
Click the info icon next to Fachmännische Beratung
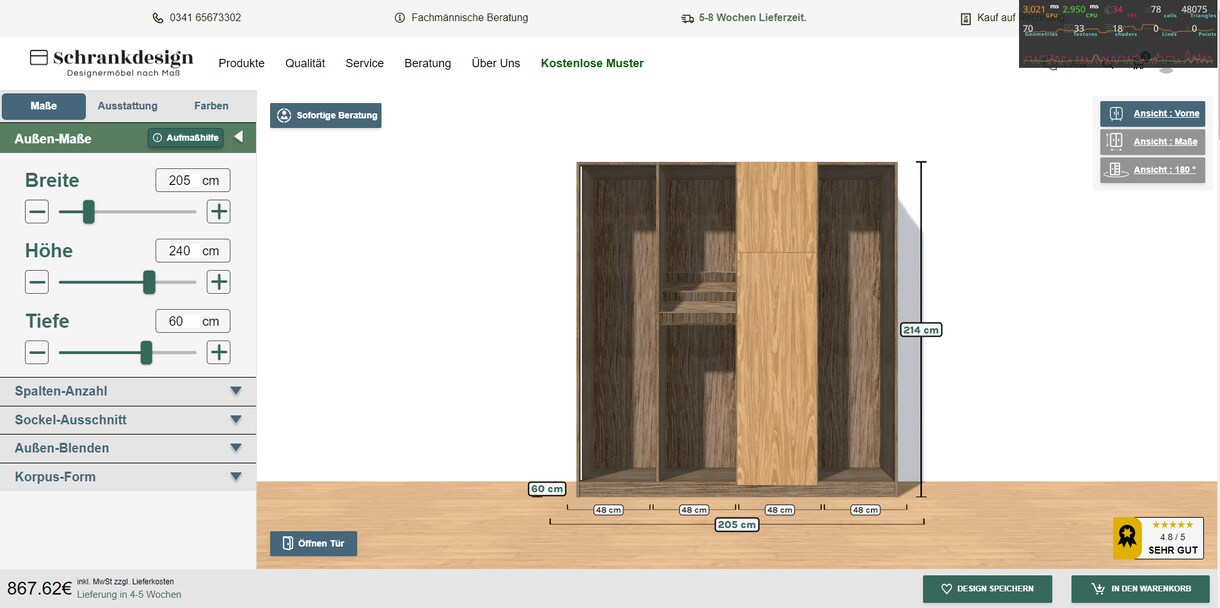pyautogui.click(x=400, y=18)
